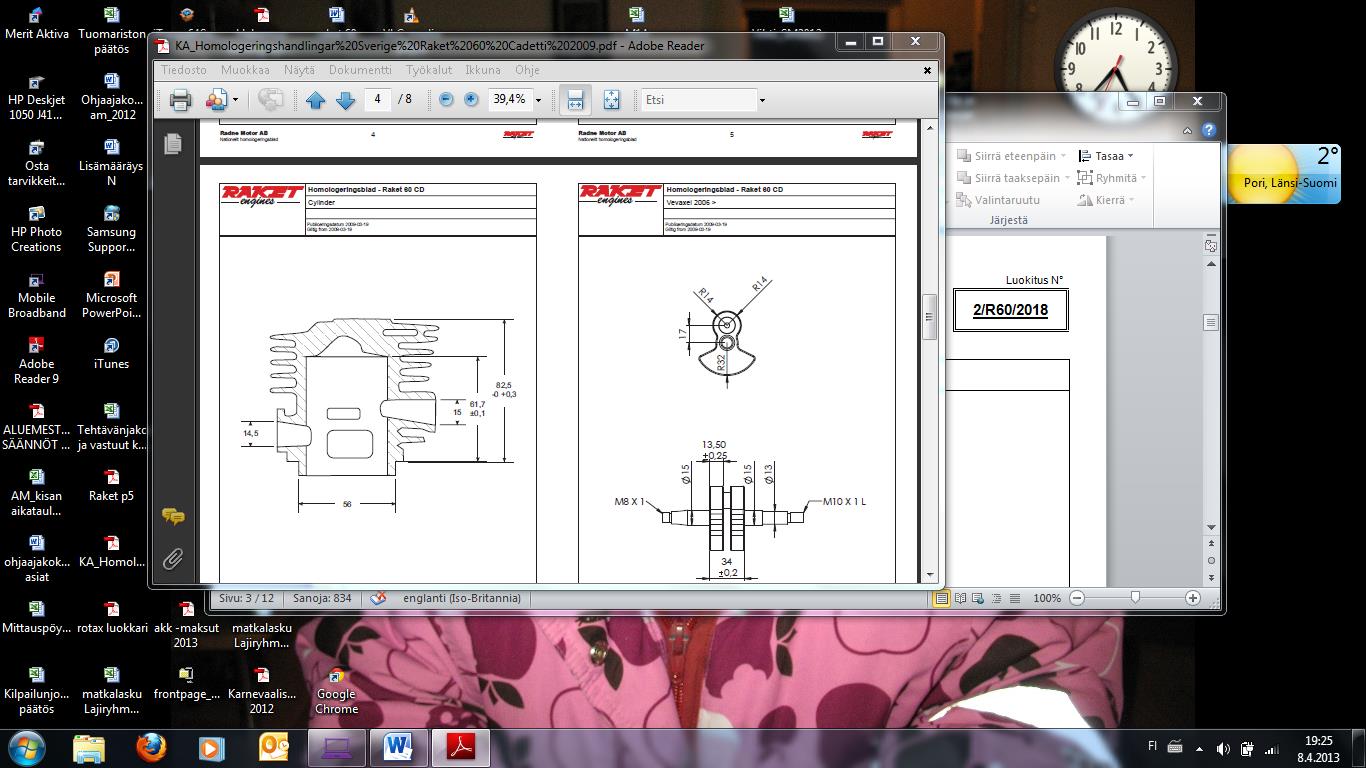The width and height of the screenshot is (1366, 768).
Task: Open the Ikkuna menu
Action: pyautogui.click(x=483, y=70)
